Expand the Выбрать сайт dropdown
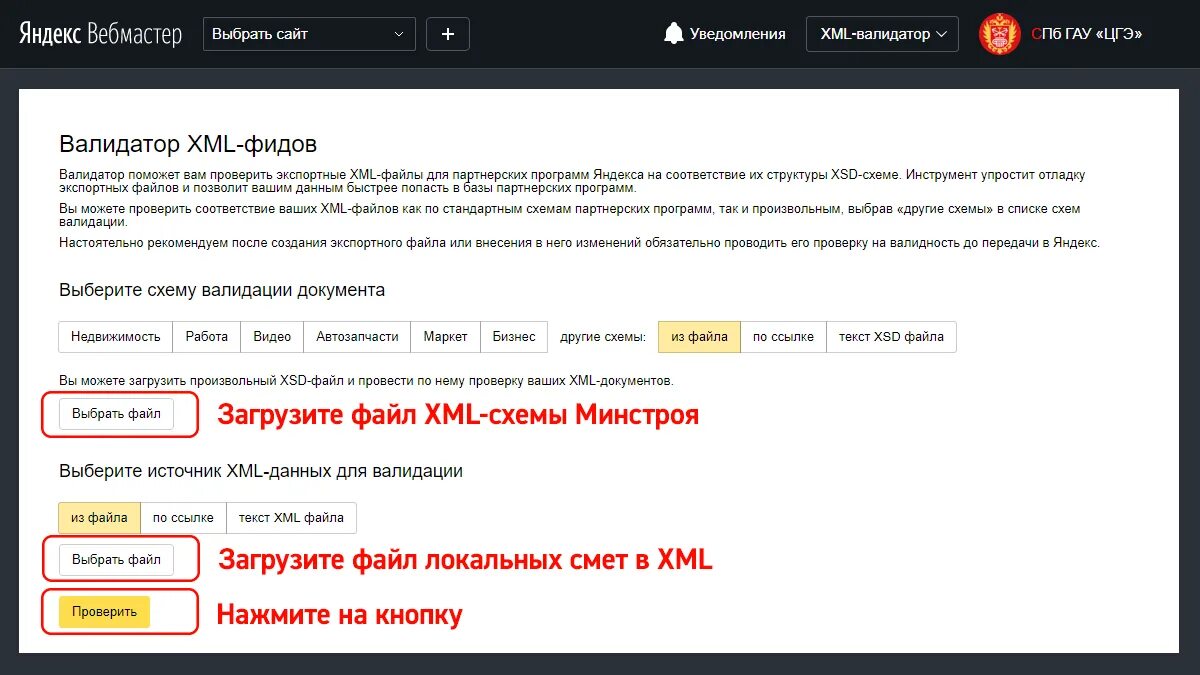The width and height of the screenshot is (1200, 675). [309, 34]
